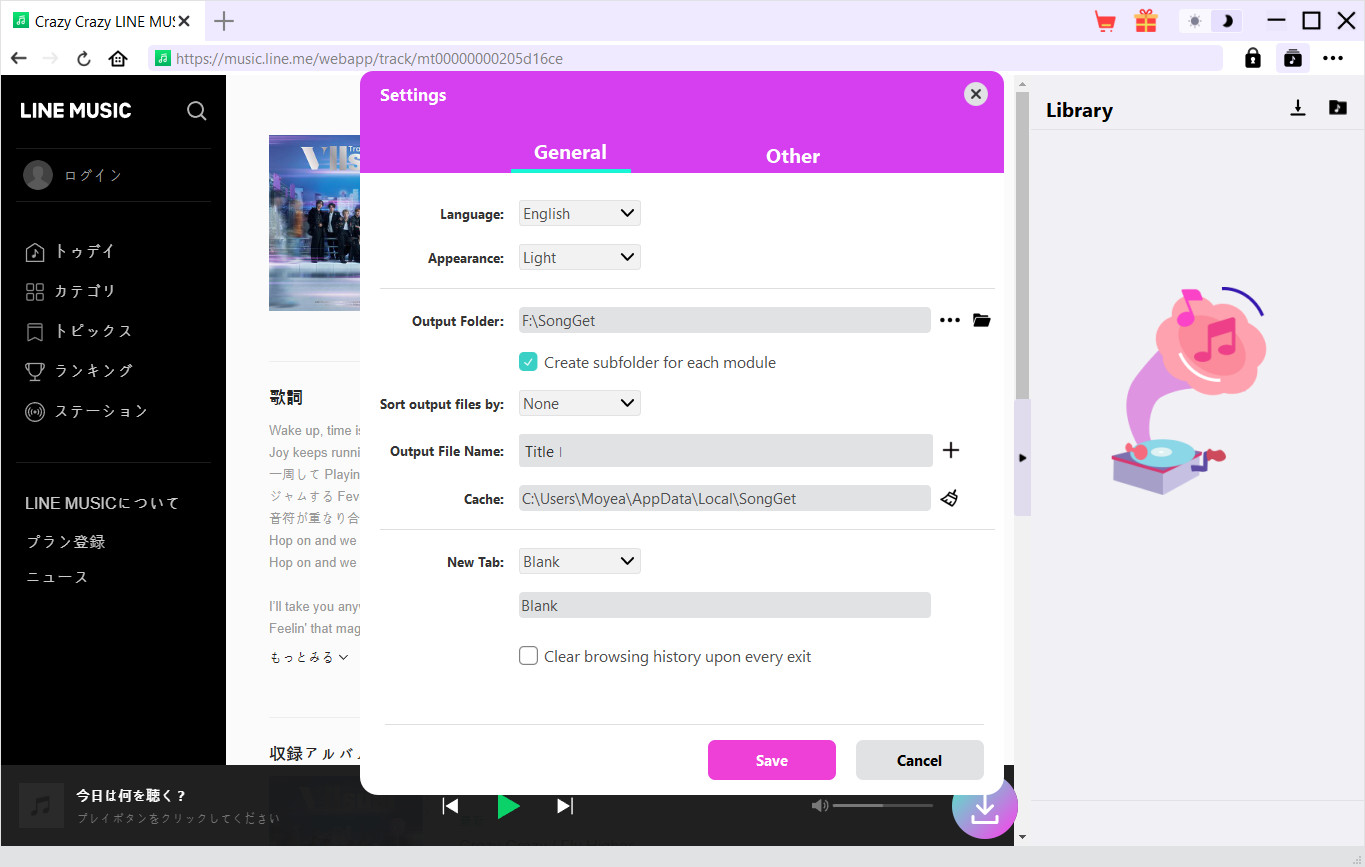Skip to previous track

tap(451, 806)
